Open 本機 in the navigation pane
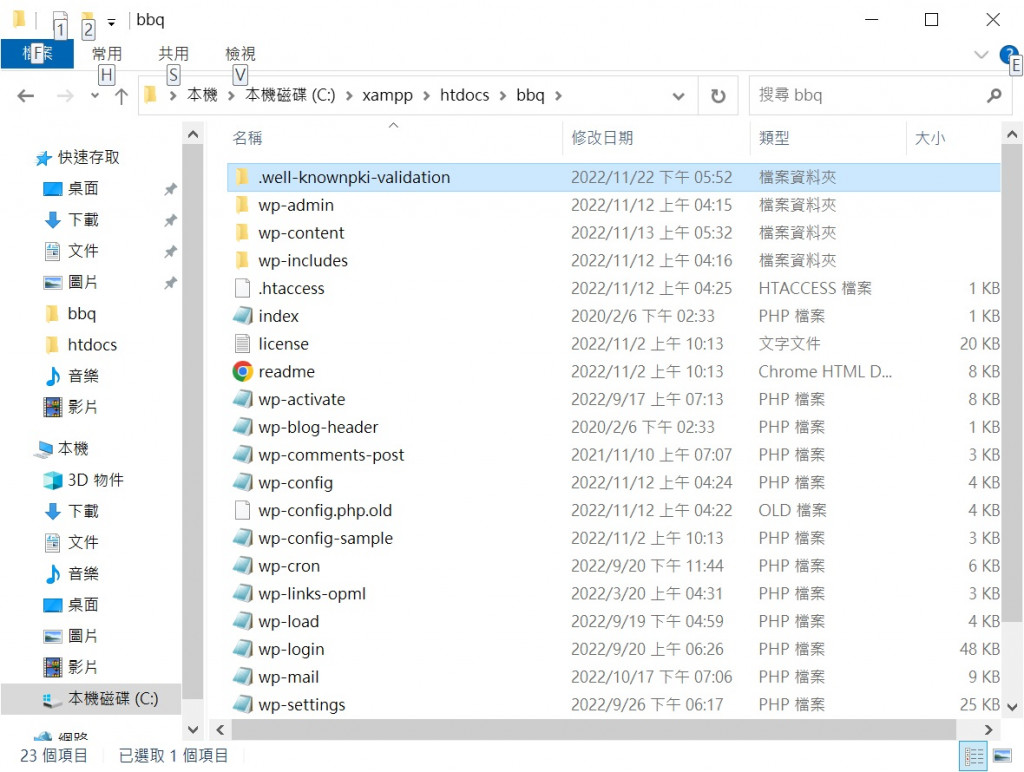This screenshot has height=772, width=1024. [x=72, y=449]
